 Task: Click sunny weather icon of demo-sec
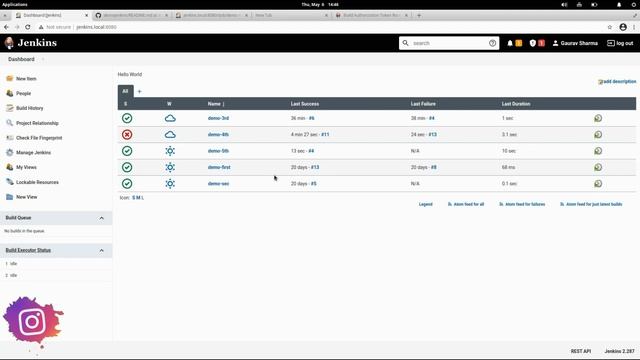click(170, 183)
